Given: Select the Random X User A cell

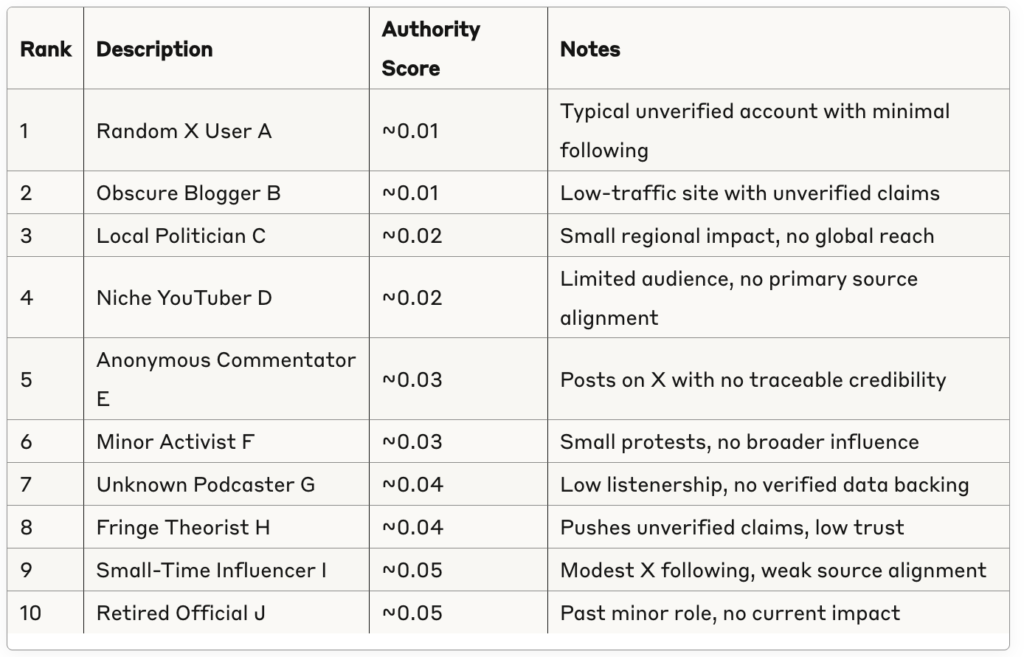Looking at the screenshot, I should [226, 131].
